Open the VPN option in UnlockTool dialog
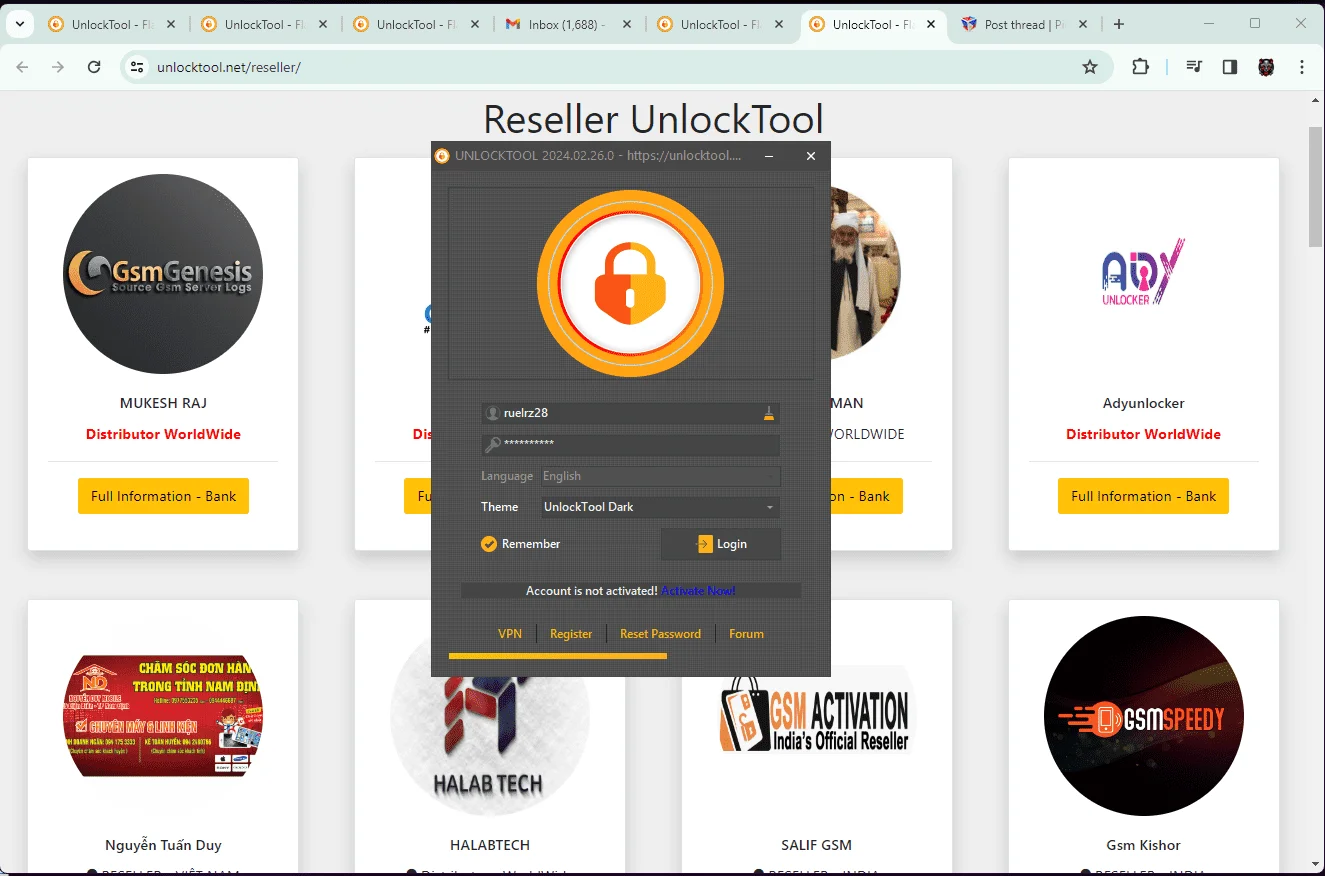 [510, 634]
